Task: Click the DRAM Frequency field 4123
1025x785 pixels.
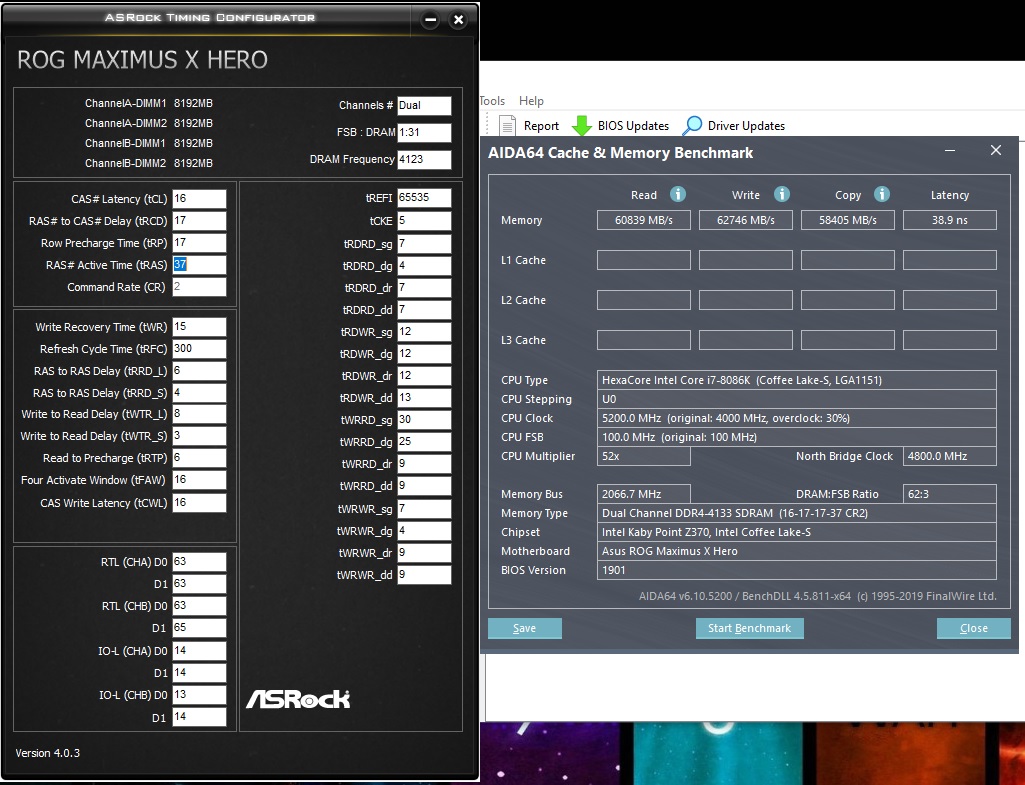Action: (424, 159)
